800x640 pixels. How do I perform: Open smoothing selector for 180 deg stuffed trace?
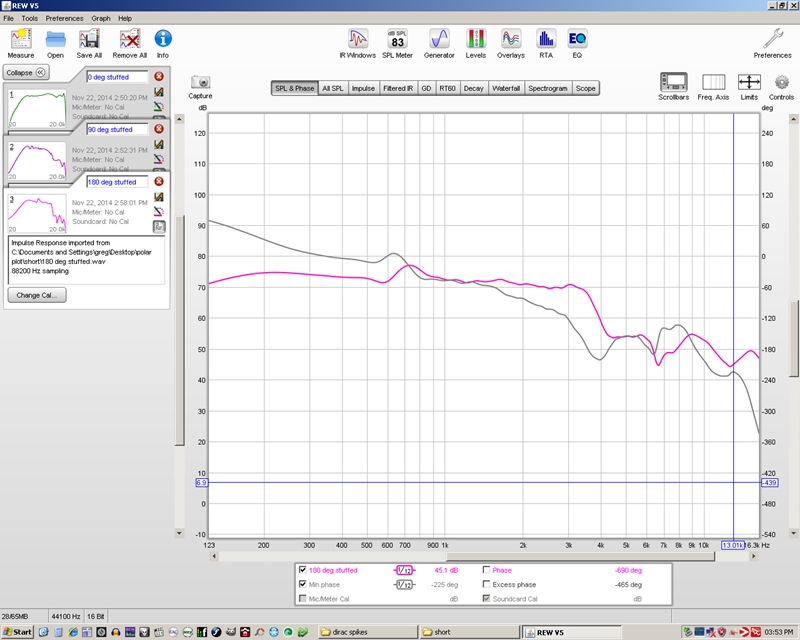[404, 570]
